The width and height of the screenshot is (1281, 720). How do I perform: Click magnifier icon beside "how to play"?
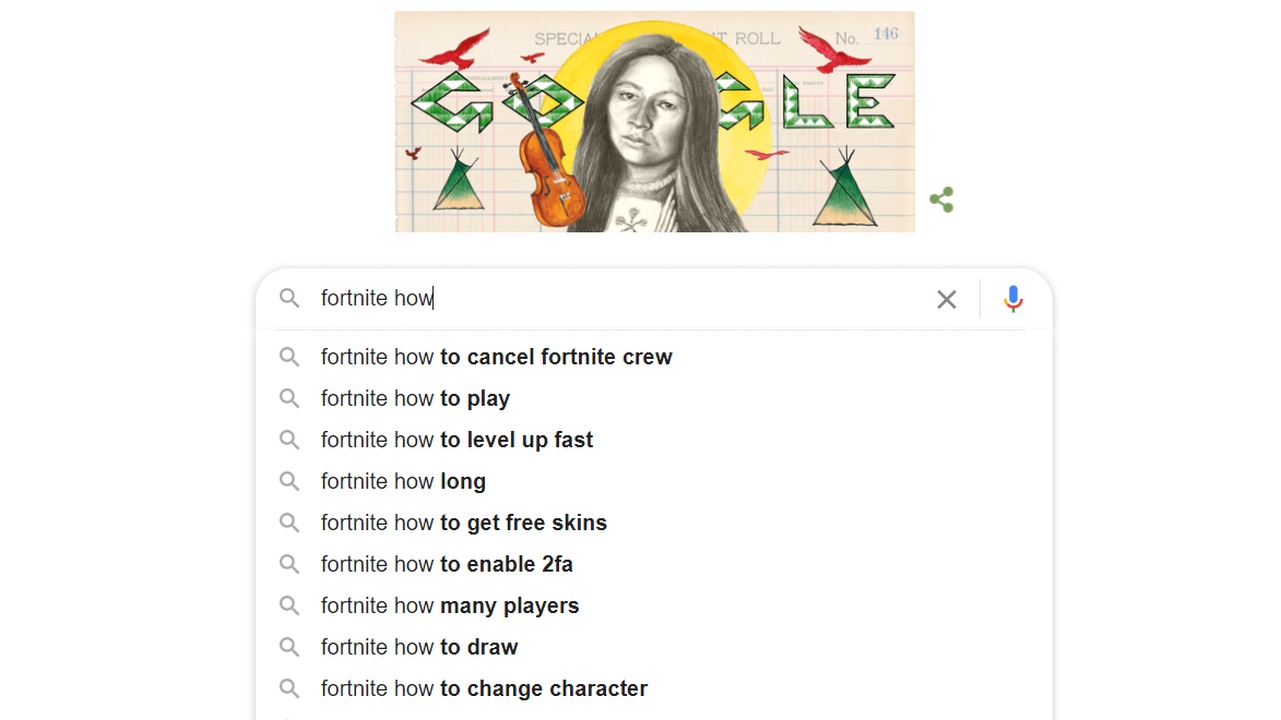pyautogui.click(x=290, y=398)
